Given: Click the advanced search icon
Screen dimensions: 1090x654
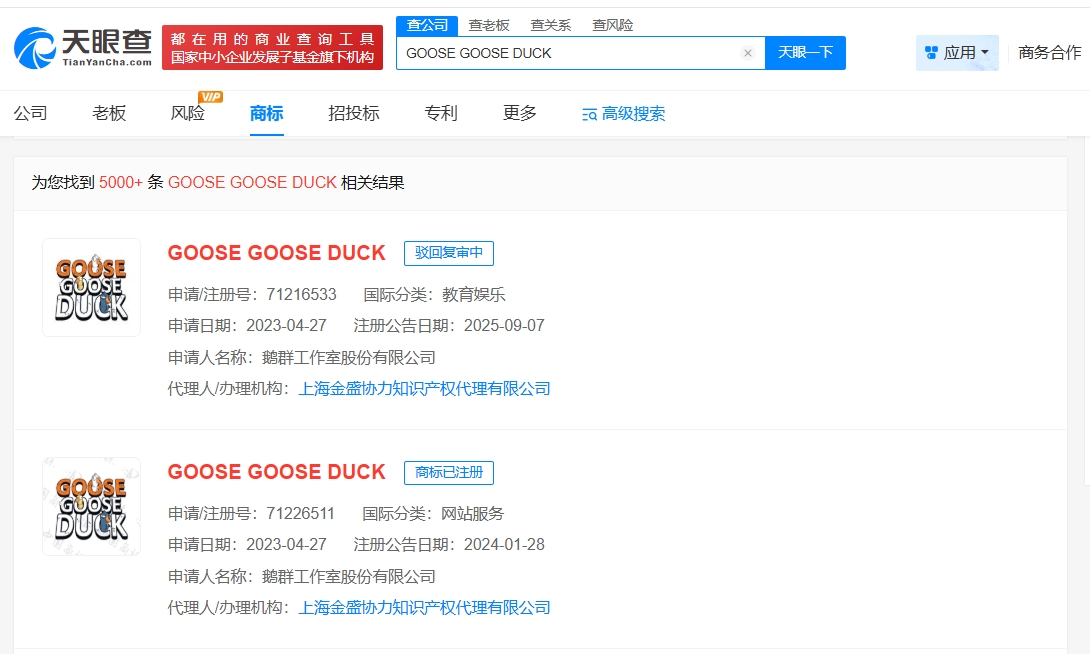Looking at the screenshot, I should pyautogui.click(x=590, y=114).
